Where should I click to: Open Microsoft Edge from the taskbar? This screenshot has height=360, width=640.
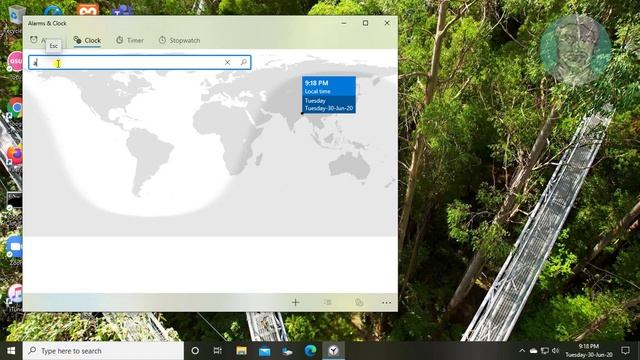pyautogui.click(x=311, y=351)
